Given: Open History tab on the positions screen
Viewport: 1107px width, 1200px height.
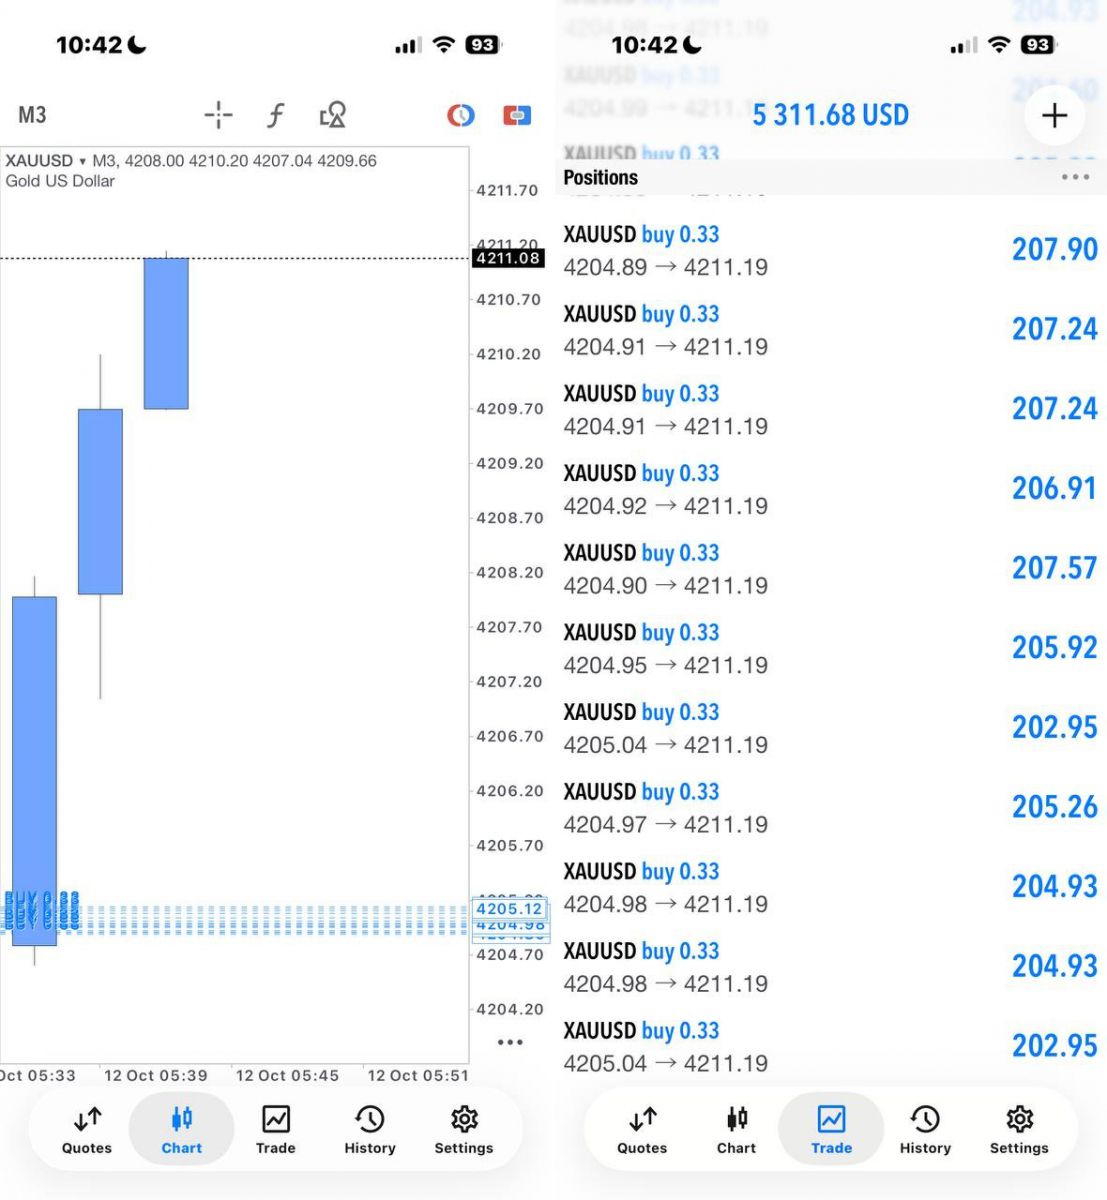Looking at the screenshot, I should point(925,1131).
